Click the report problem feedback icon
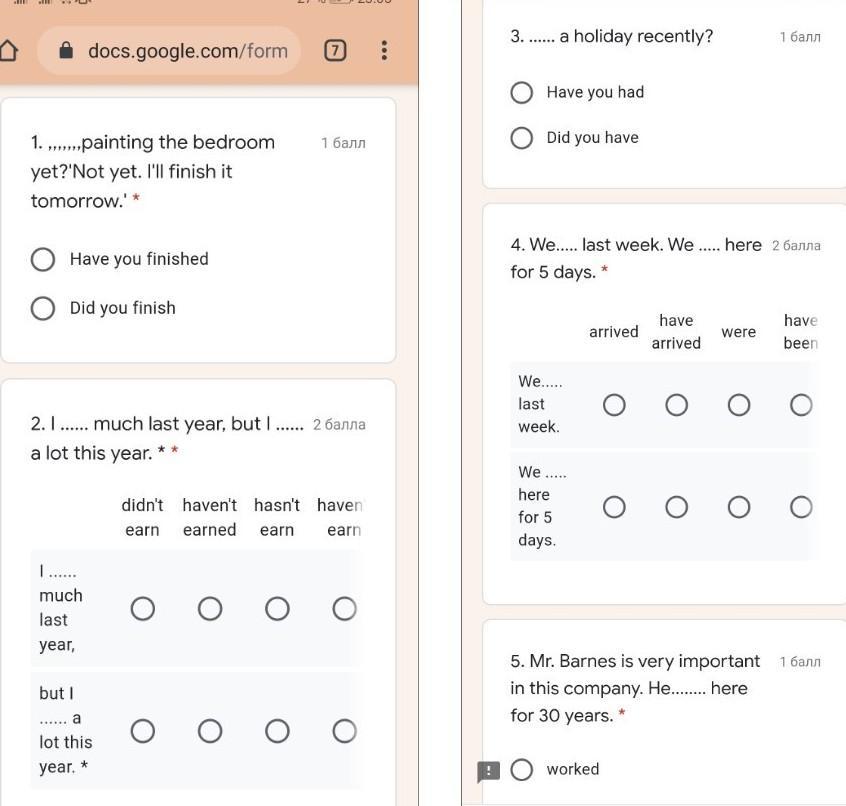846x806 pixels. pos(489,771)
